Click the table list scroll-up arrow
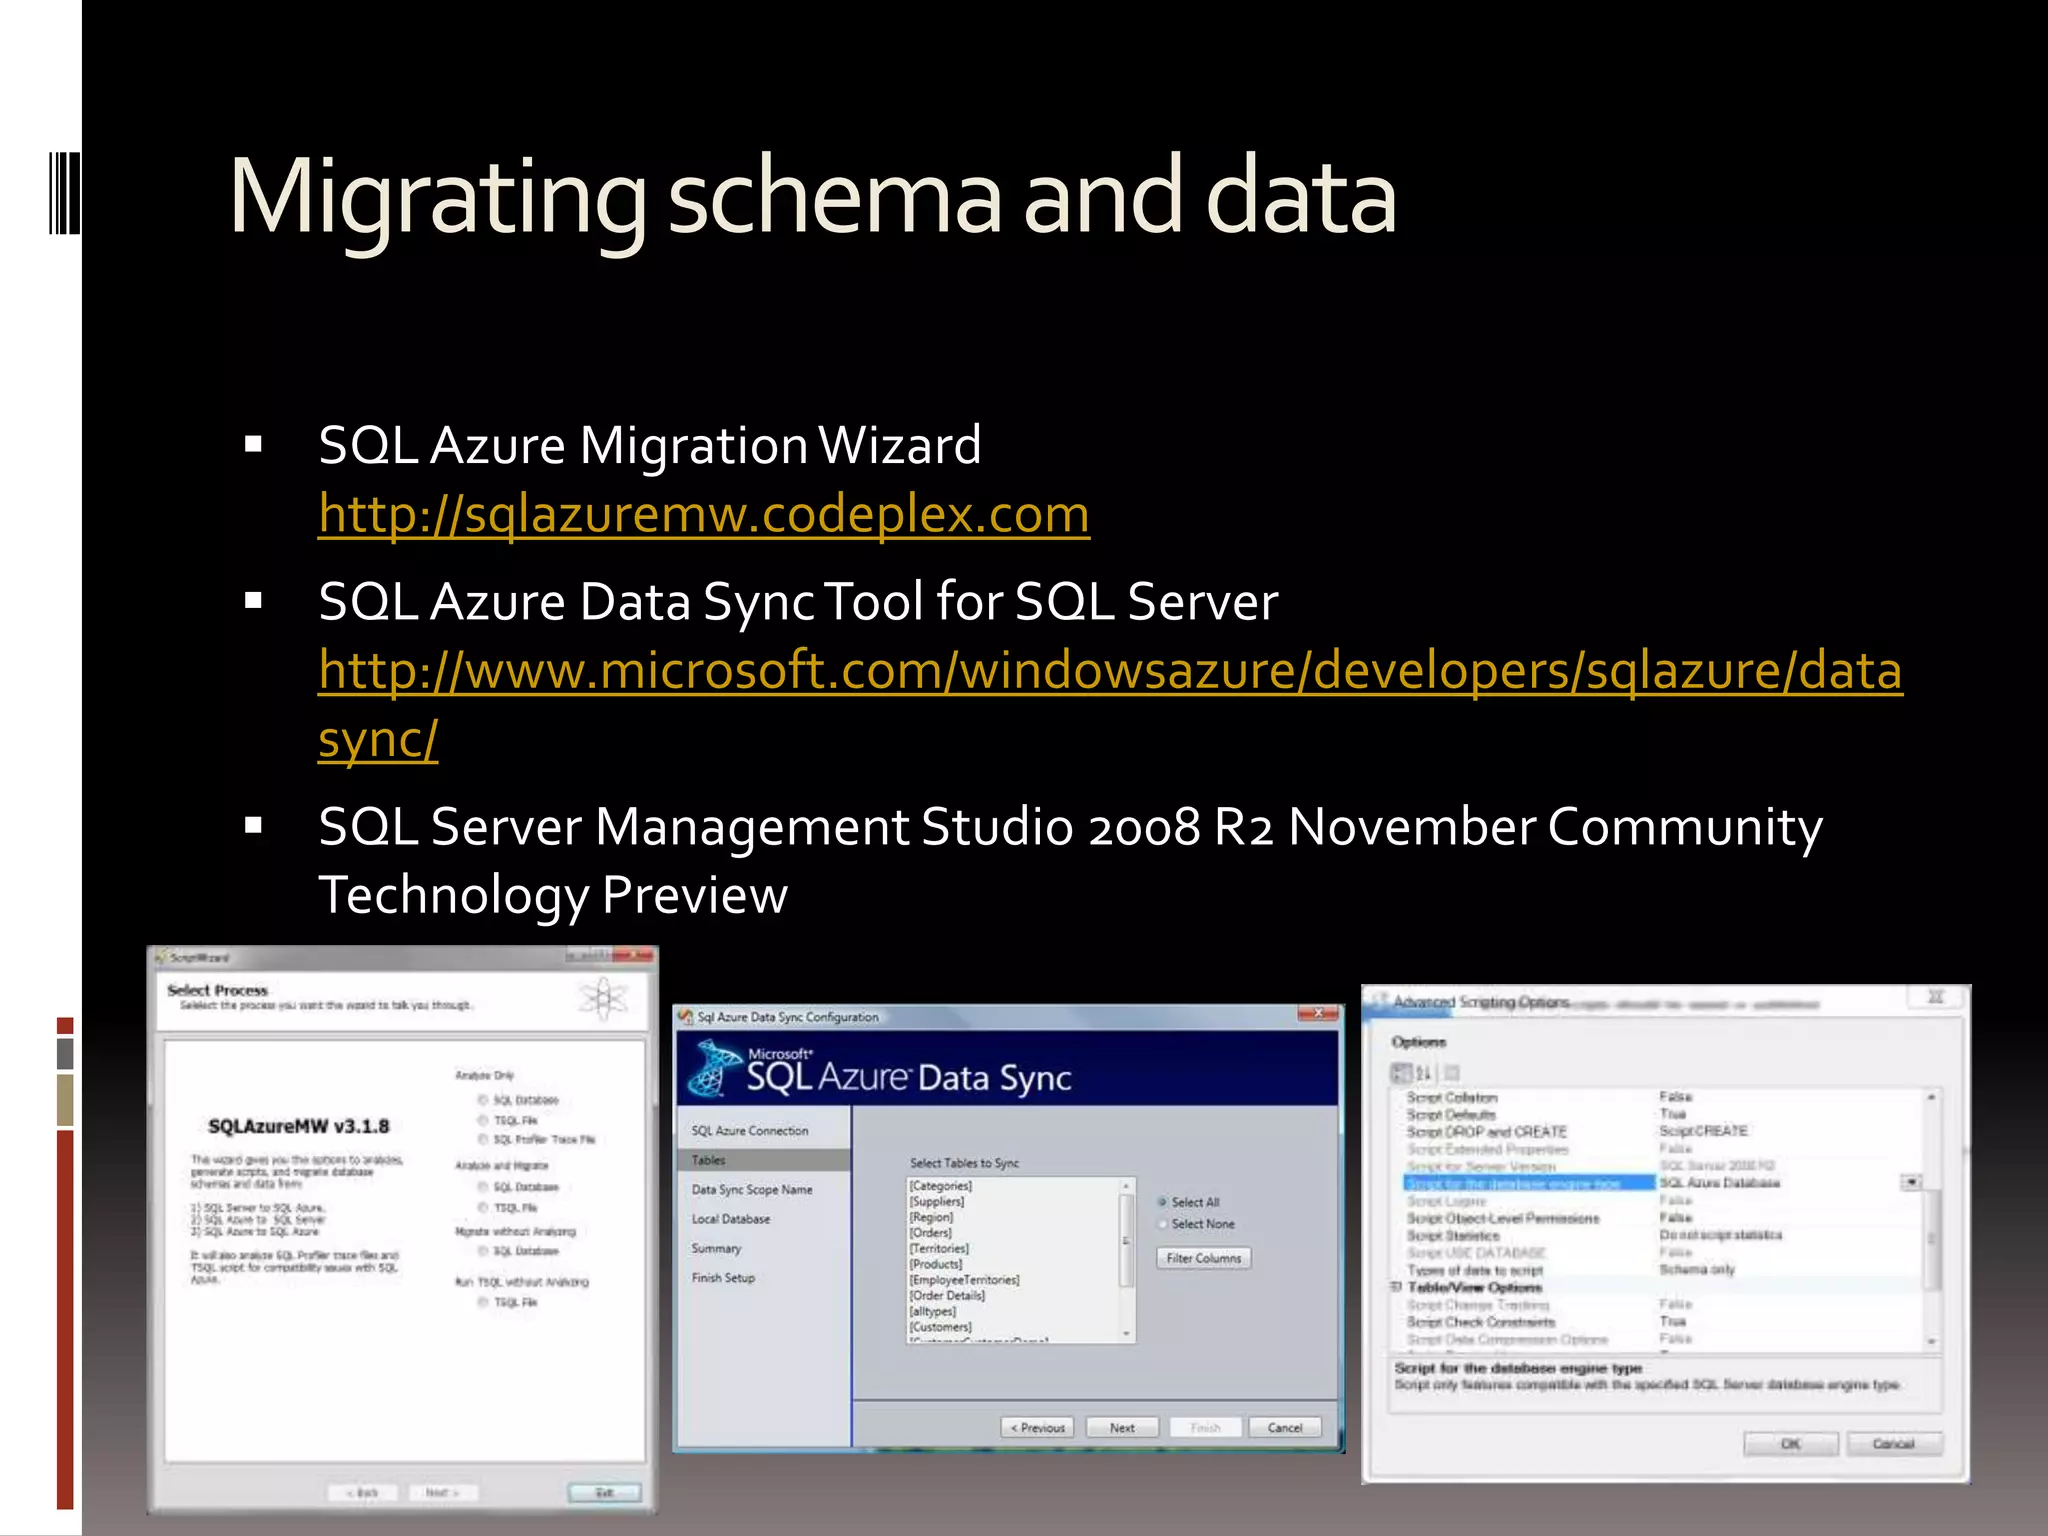 [1127, 1186]
